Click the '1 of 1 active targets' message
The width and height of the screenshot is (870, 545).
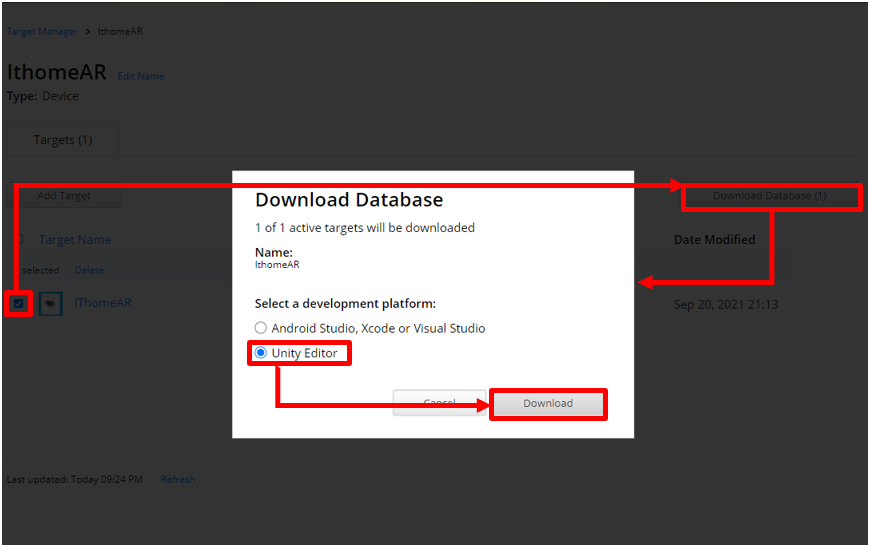365,228
